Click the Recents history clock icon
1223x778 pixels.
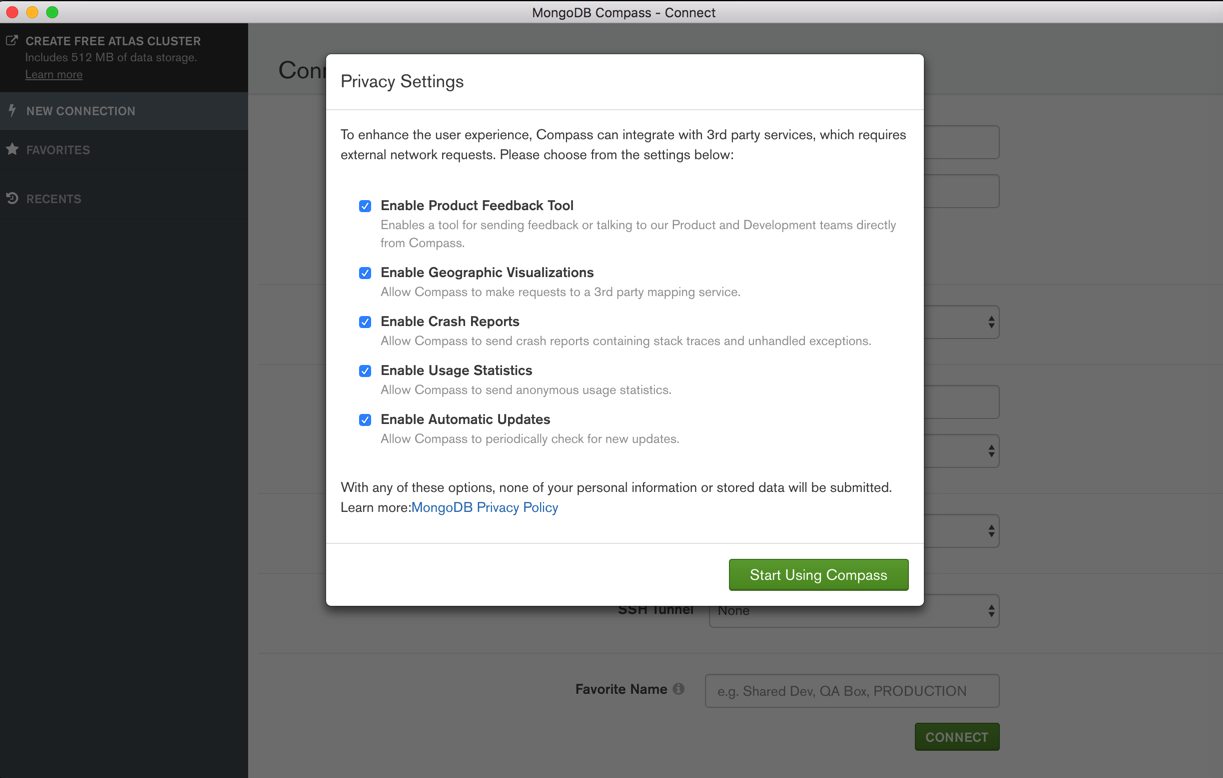pos(12,199)
